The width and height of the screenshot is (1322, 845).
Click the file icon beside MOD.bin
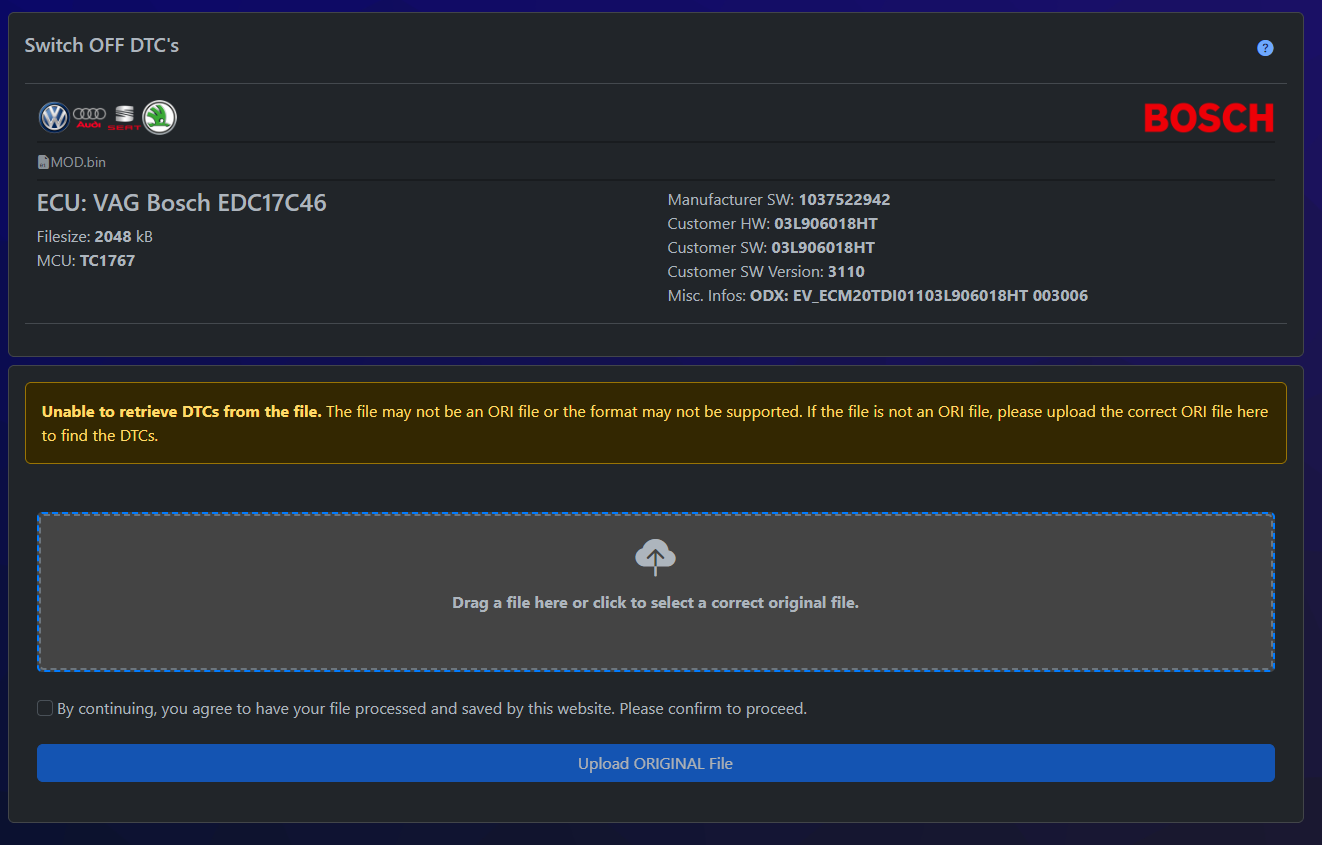43,162
